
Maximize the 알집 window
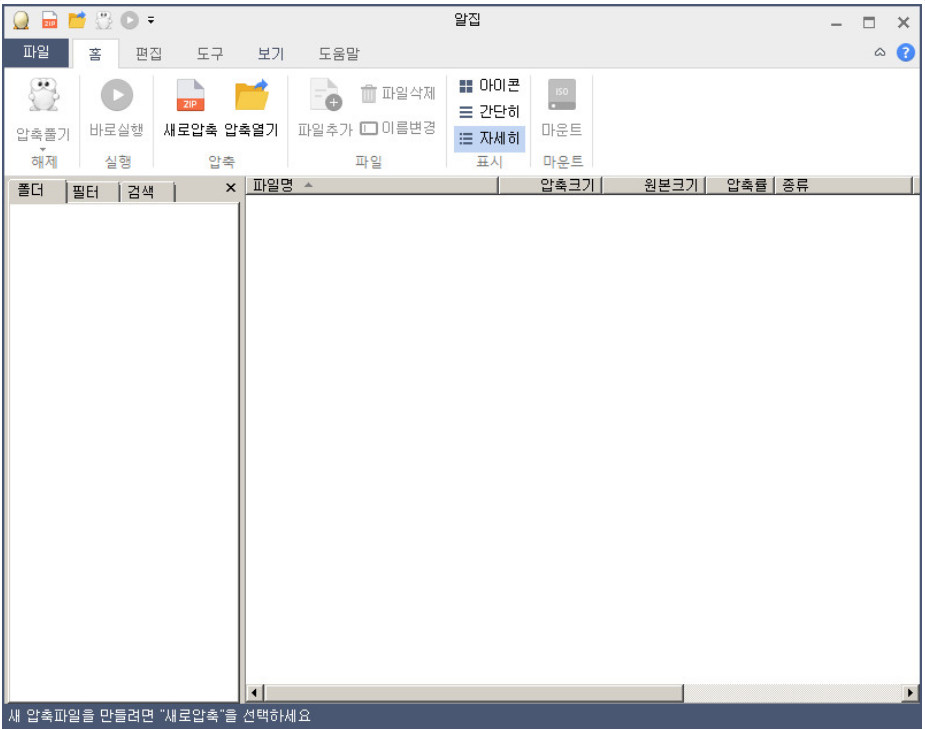click(869, 23)
